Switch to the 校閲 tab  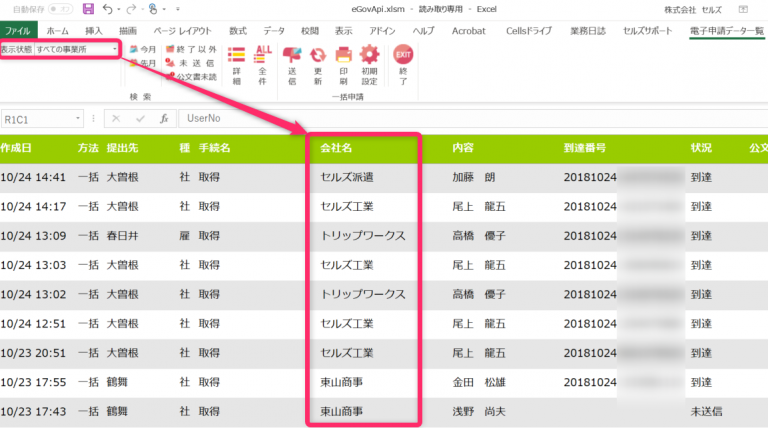click(x=310, y=31)
